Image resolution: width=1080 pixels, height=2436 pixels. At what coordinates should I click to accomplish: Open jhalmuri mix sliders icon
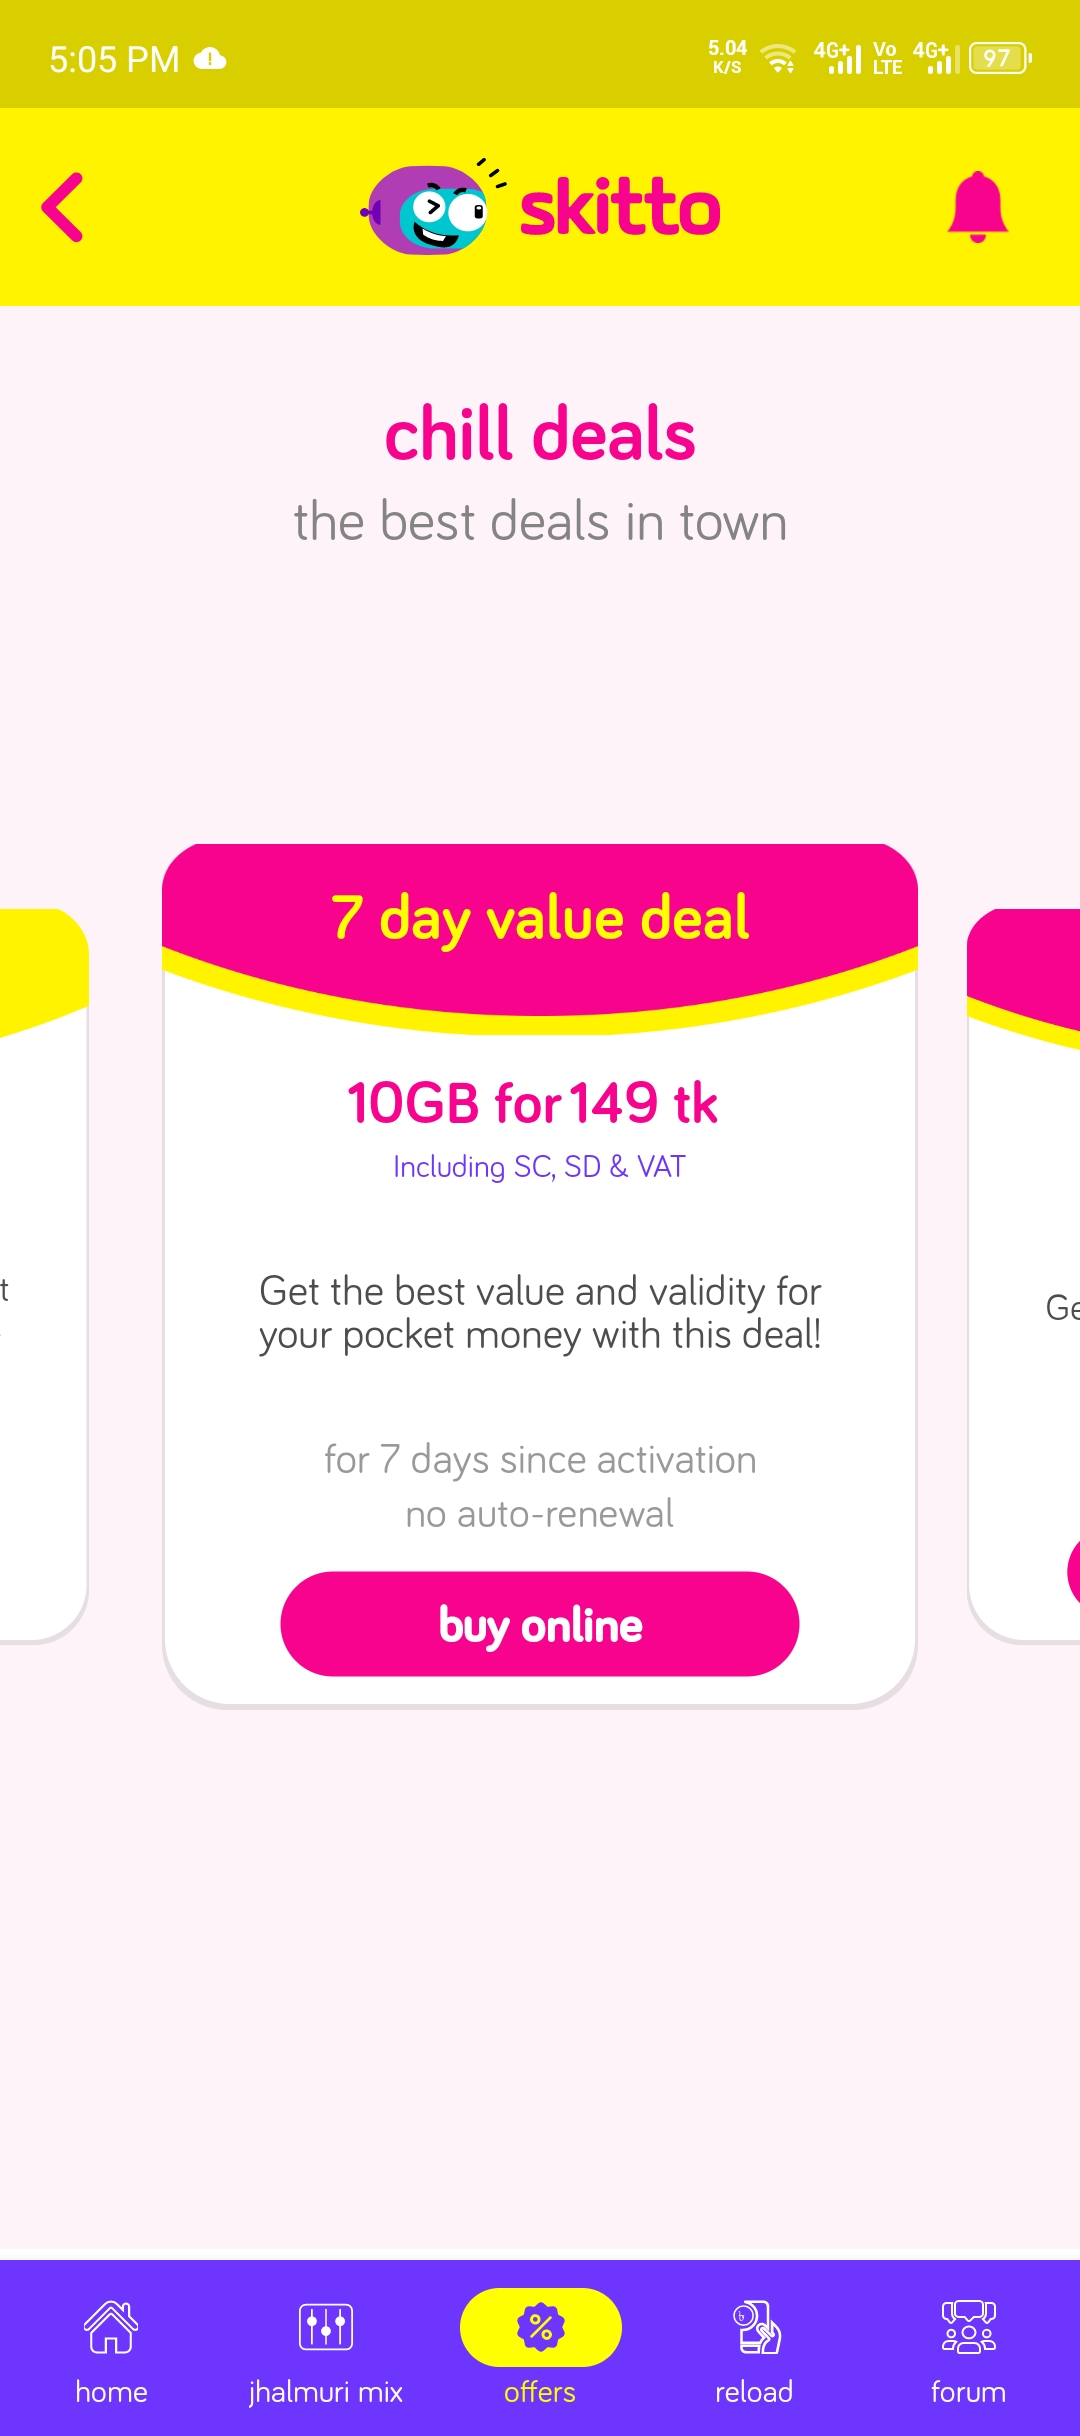[x=325, y=2326]
